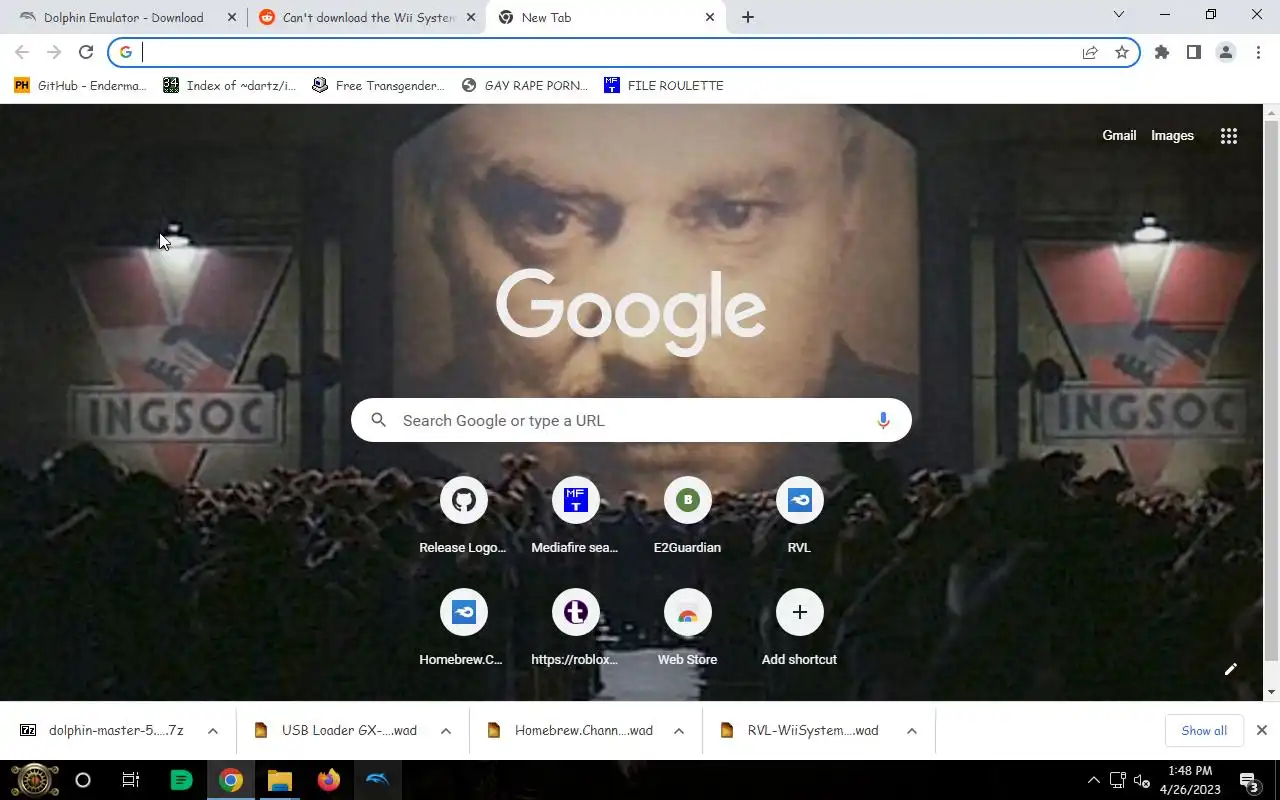Screen dimensions: 1280x800
Task: Close the Dolphin Emulator tab
Action: 232,18
